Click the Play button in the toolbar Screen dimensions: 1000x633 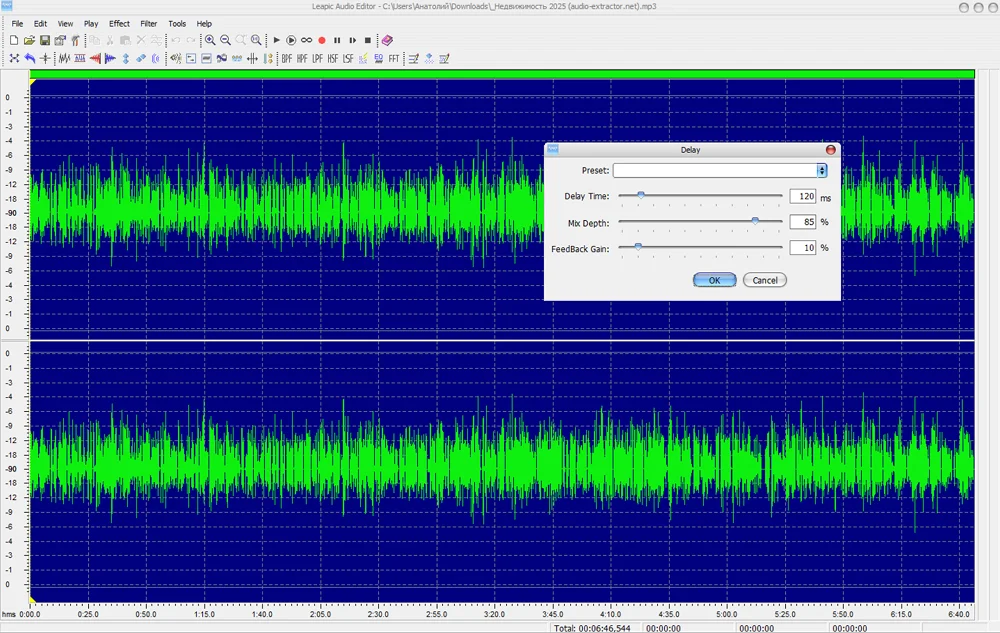277,40
